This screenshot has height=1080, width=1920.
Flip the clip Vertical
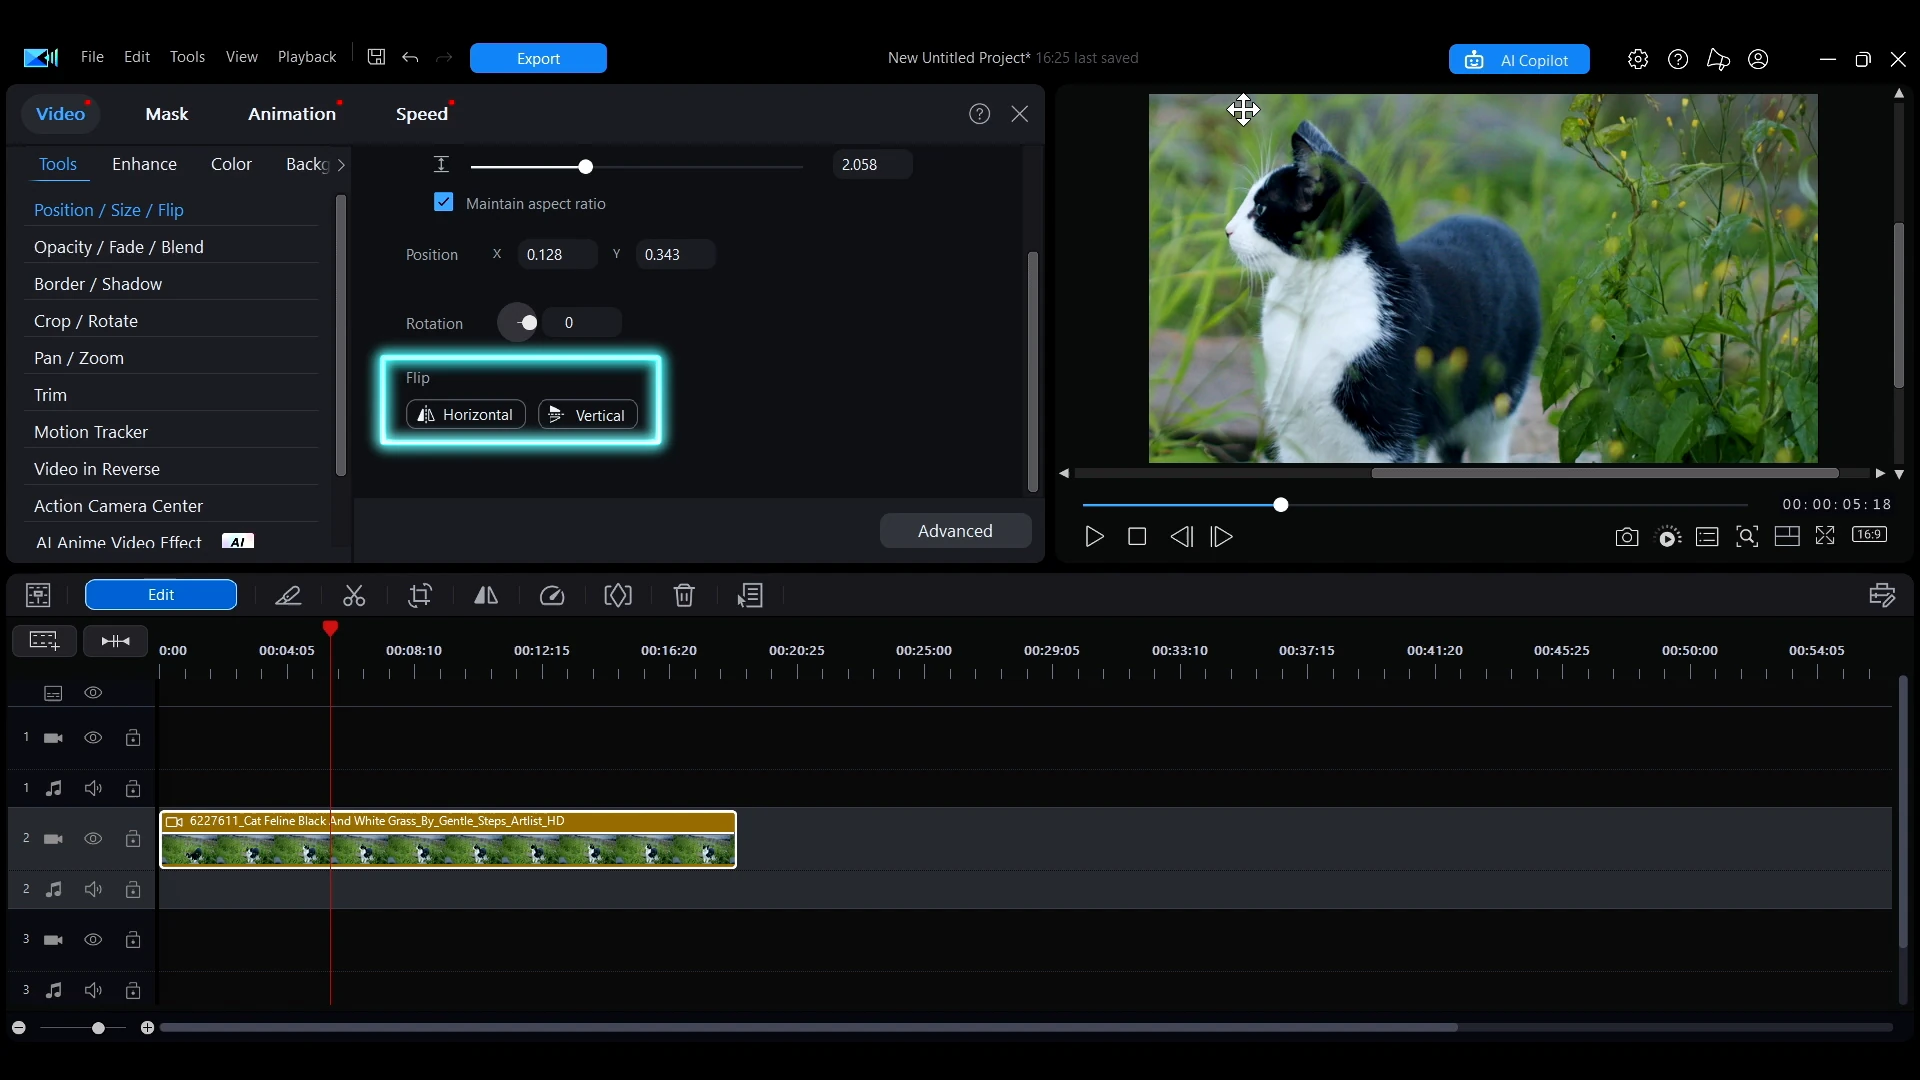click(x=588, y=415)
